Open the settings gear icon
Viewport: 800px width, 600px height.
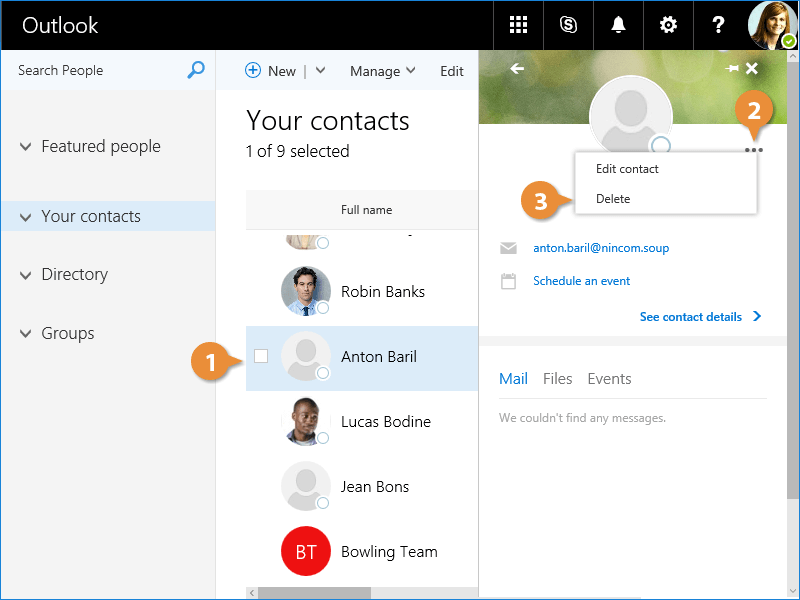pos(667,25)
